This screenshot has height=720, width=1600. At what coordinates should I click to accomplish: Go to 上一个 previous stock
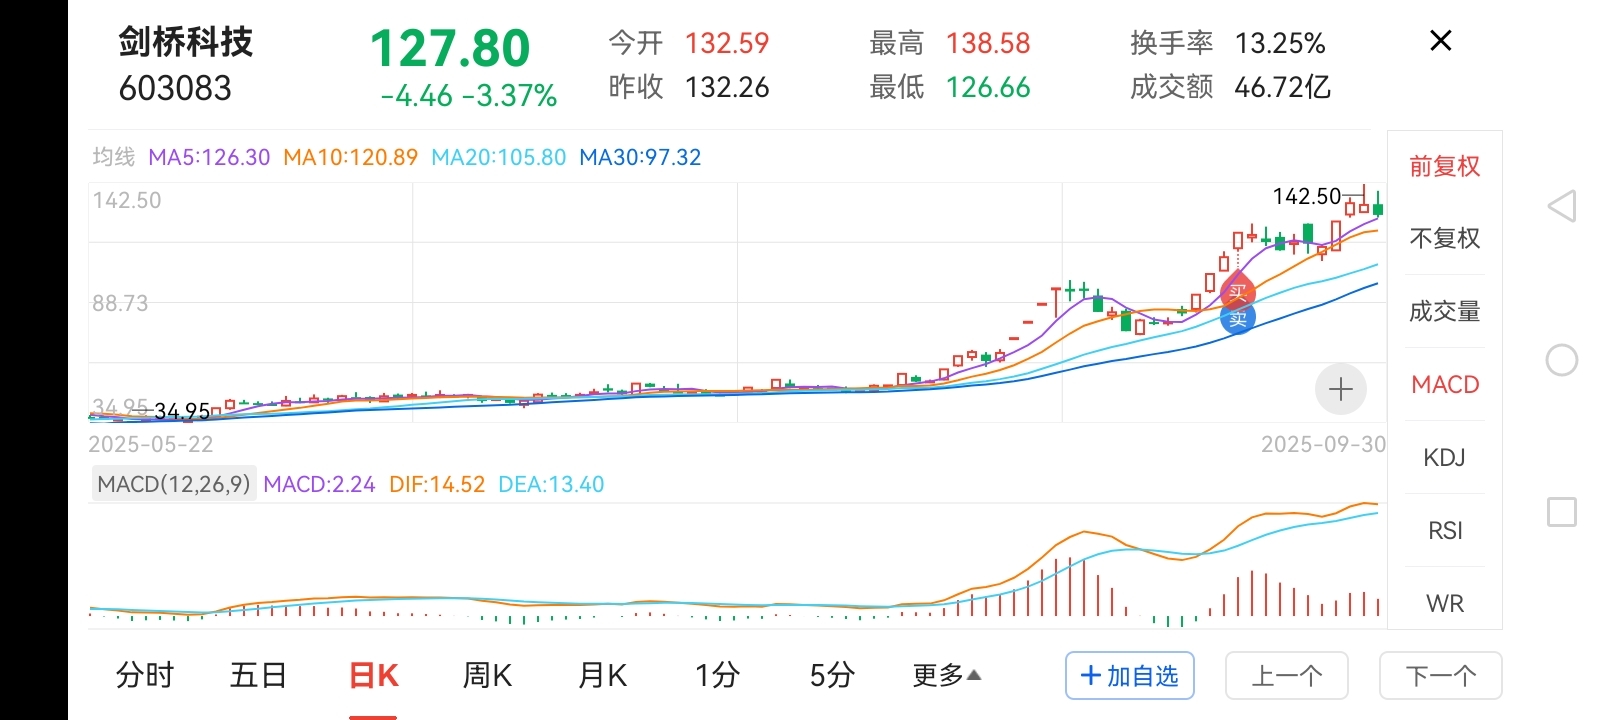(x=1287, y=676)
